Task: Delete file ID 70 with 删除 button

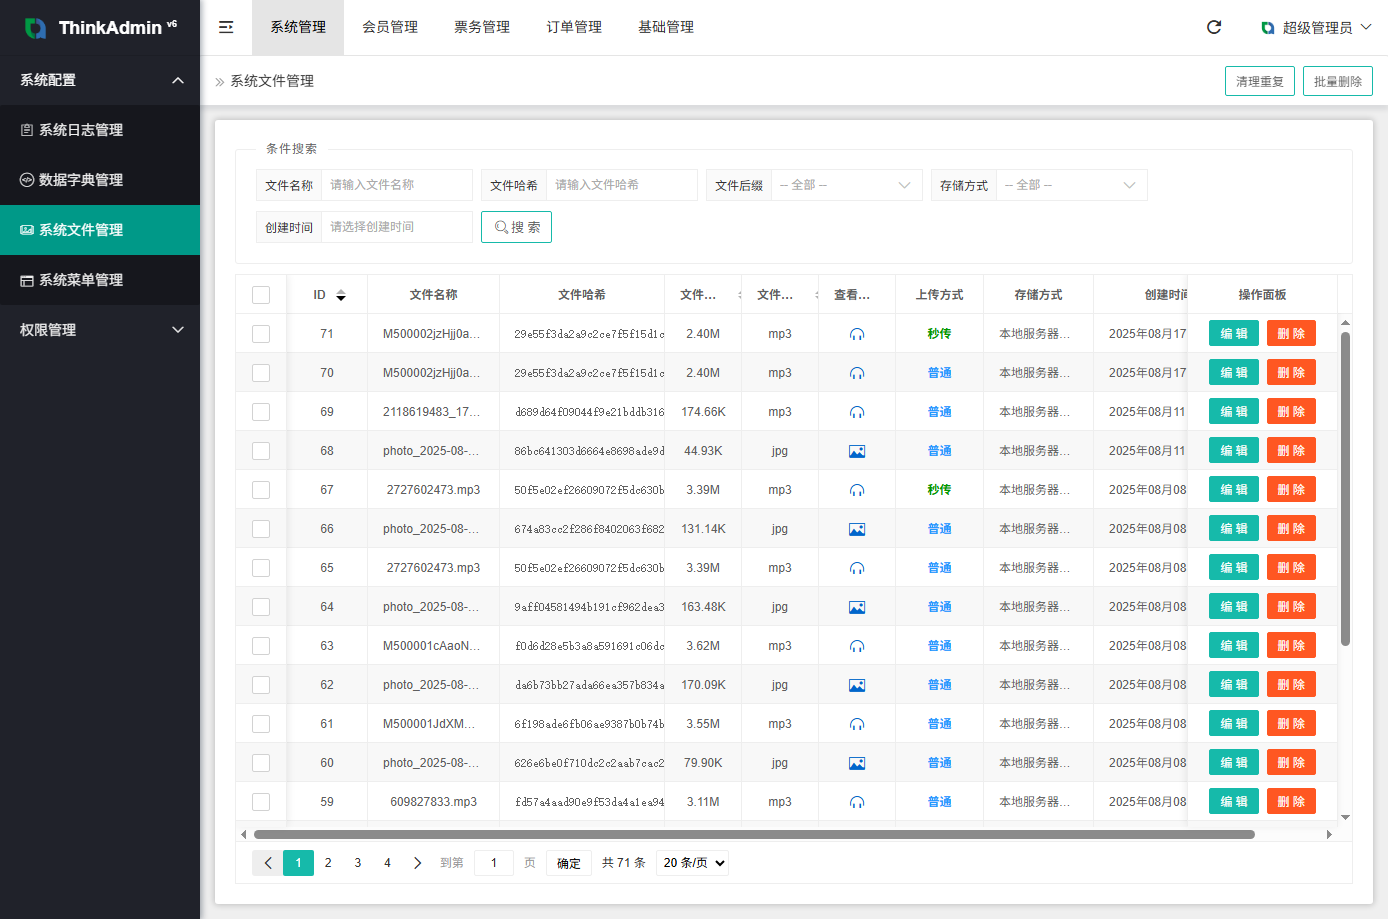Action: pyautogui.click(x=1291, y=373)
